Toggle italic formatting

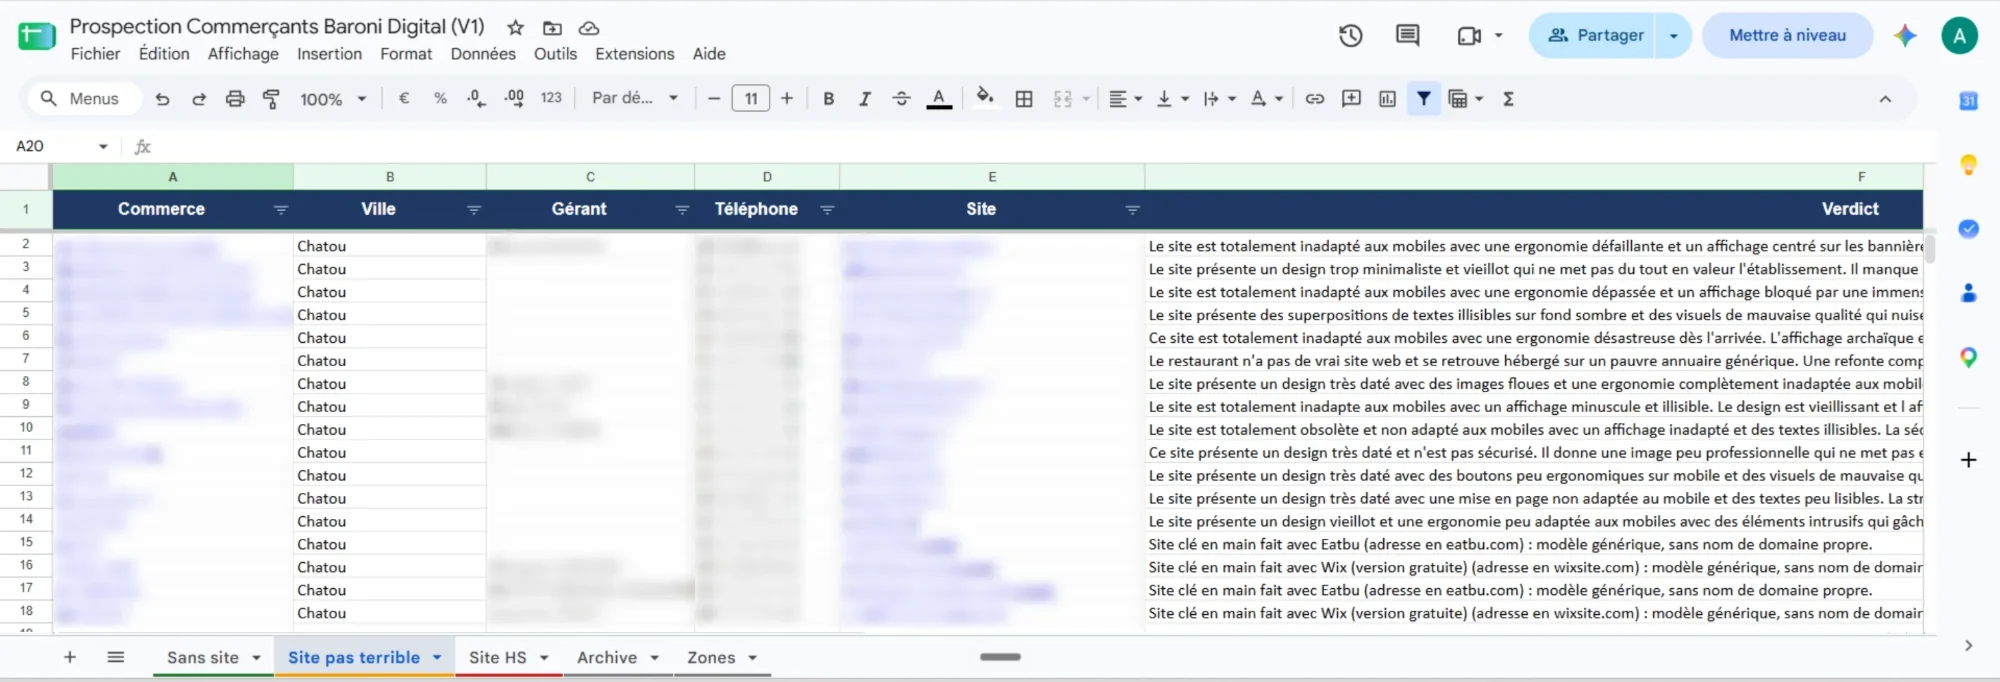(865, 98)
